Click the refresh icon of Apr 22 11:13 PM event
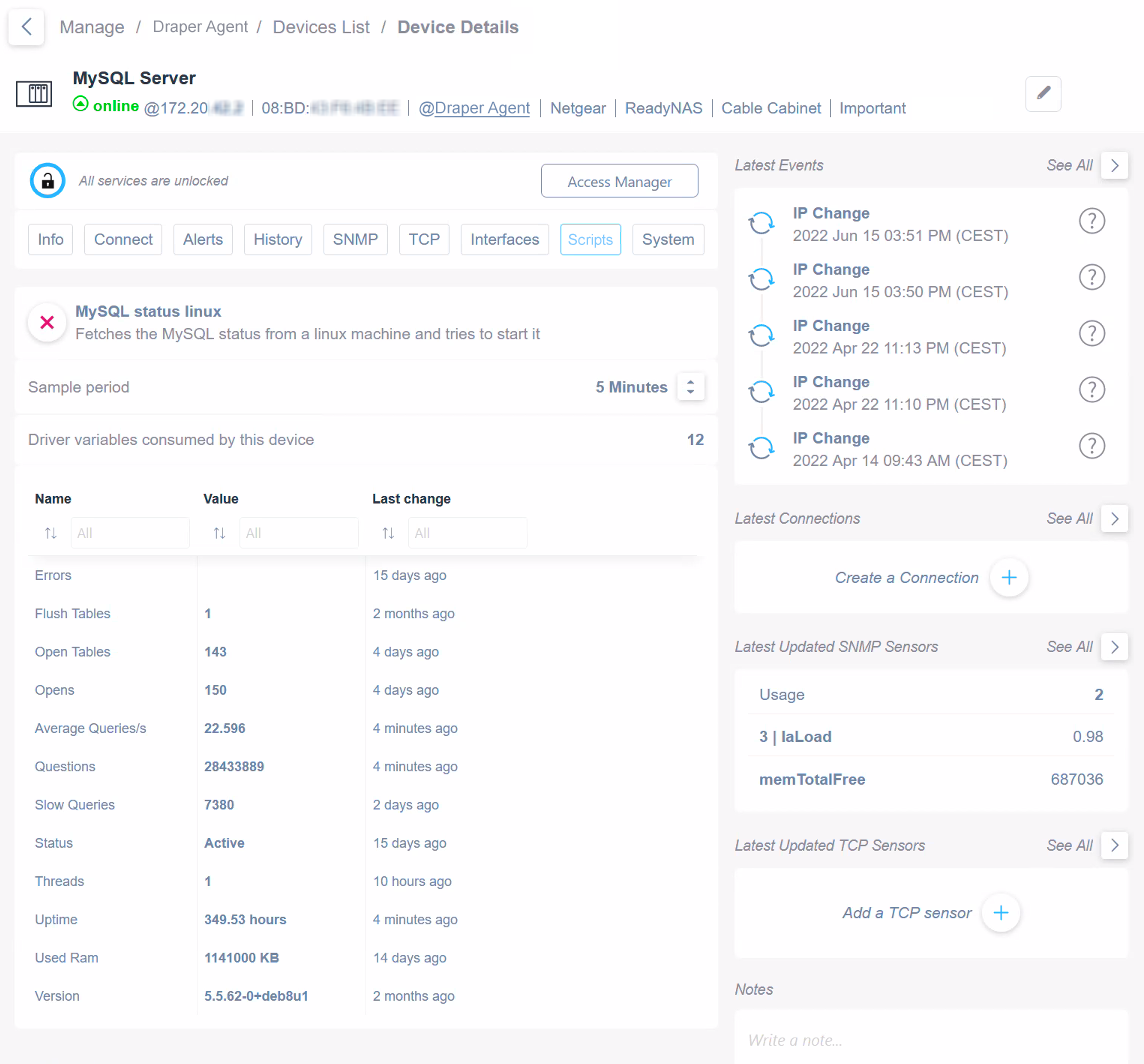This screenshot has width=1144, height=1064. click(x=762, y=336)
